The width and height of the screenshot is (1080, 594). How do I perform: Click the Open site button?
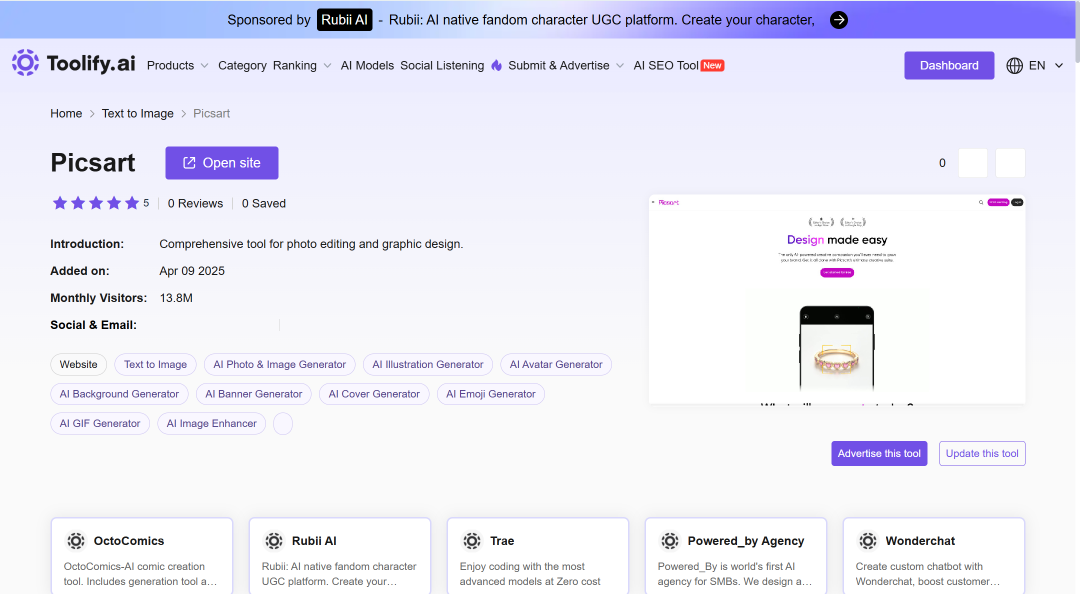tap(222, 163)
